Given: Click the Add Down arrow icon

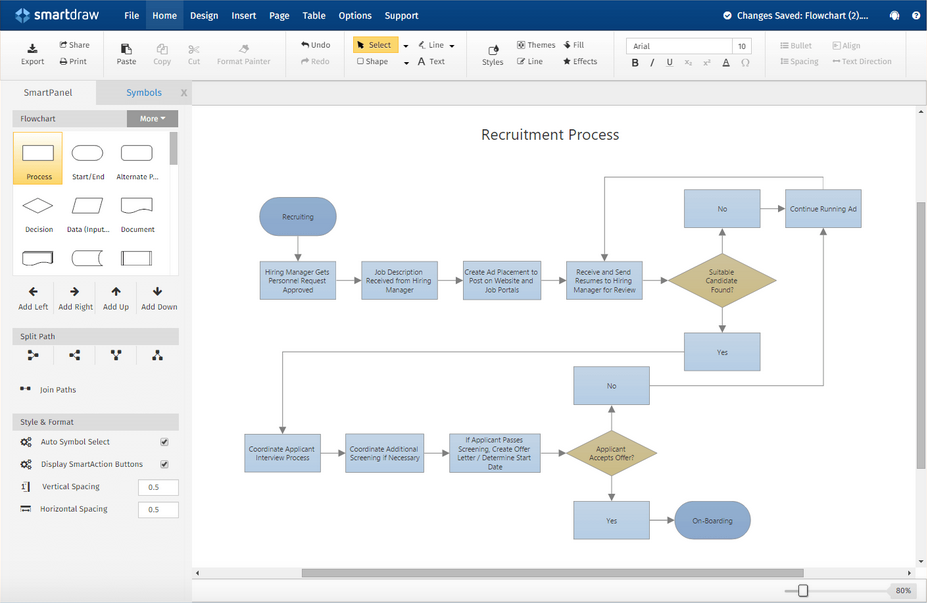Looking at the screenshot, I should [x=157, y=291].
